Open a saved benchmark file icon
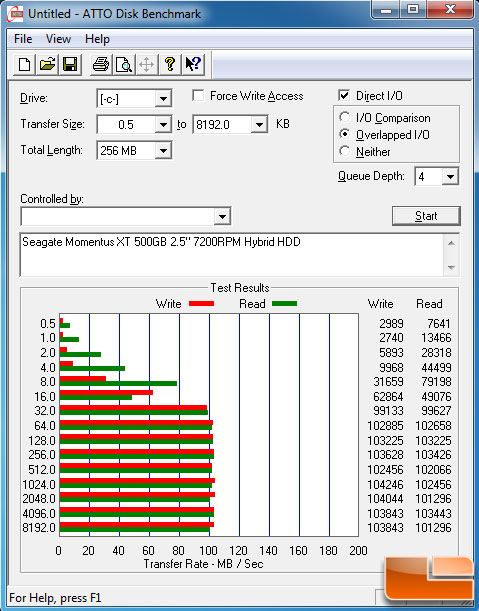This screenshot has height=611, width=479. click(x=47, y=64)
